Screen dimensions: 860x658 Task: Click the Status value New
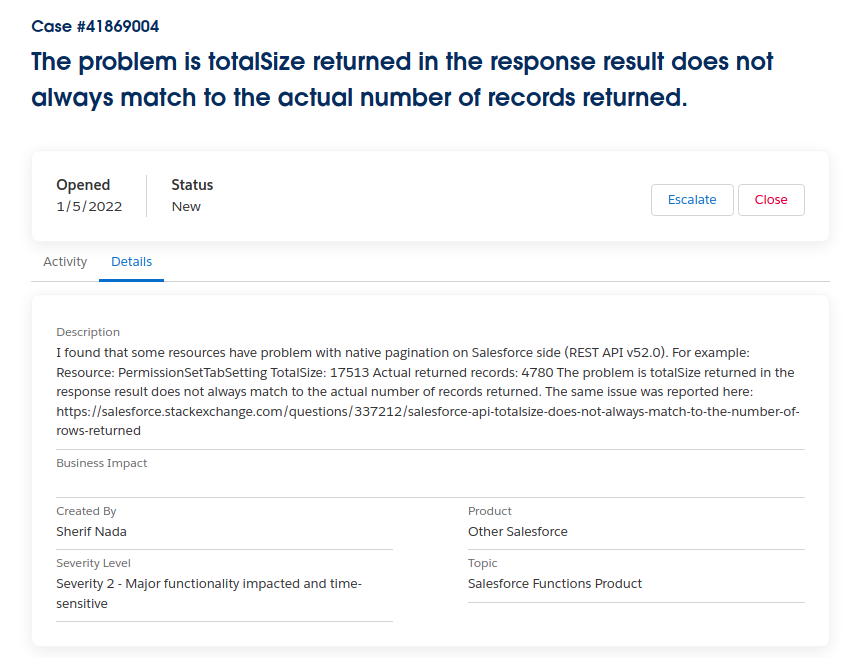(x=185, y=206)
